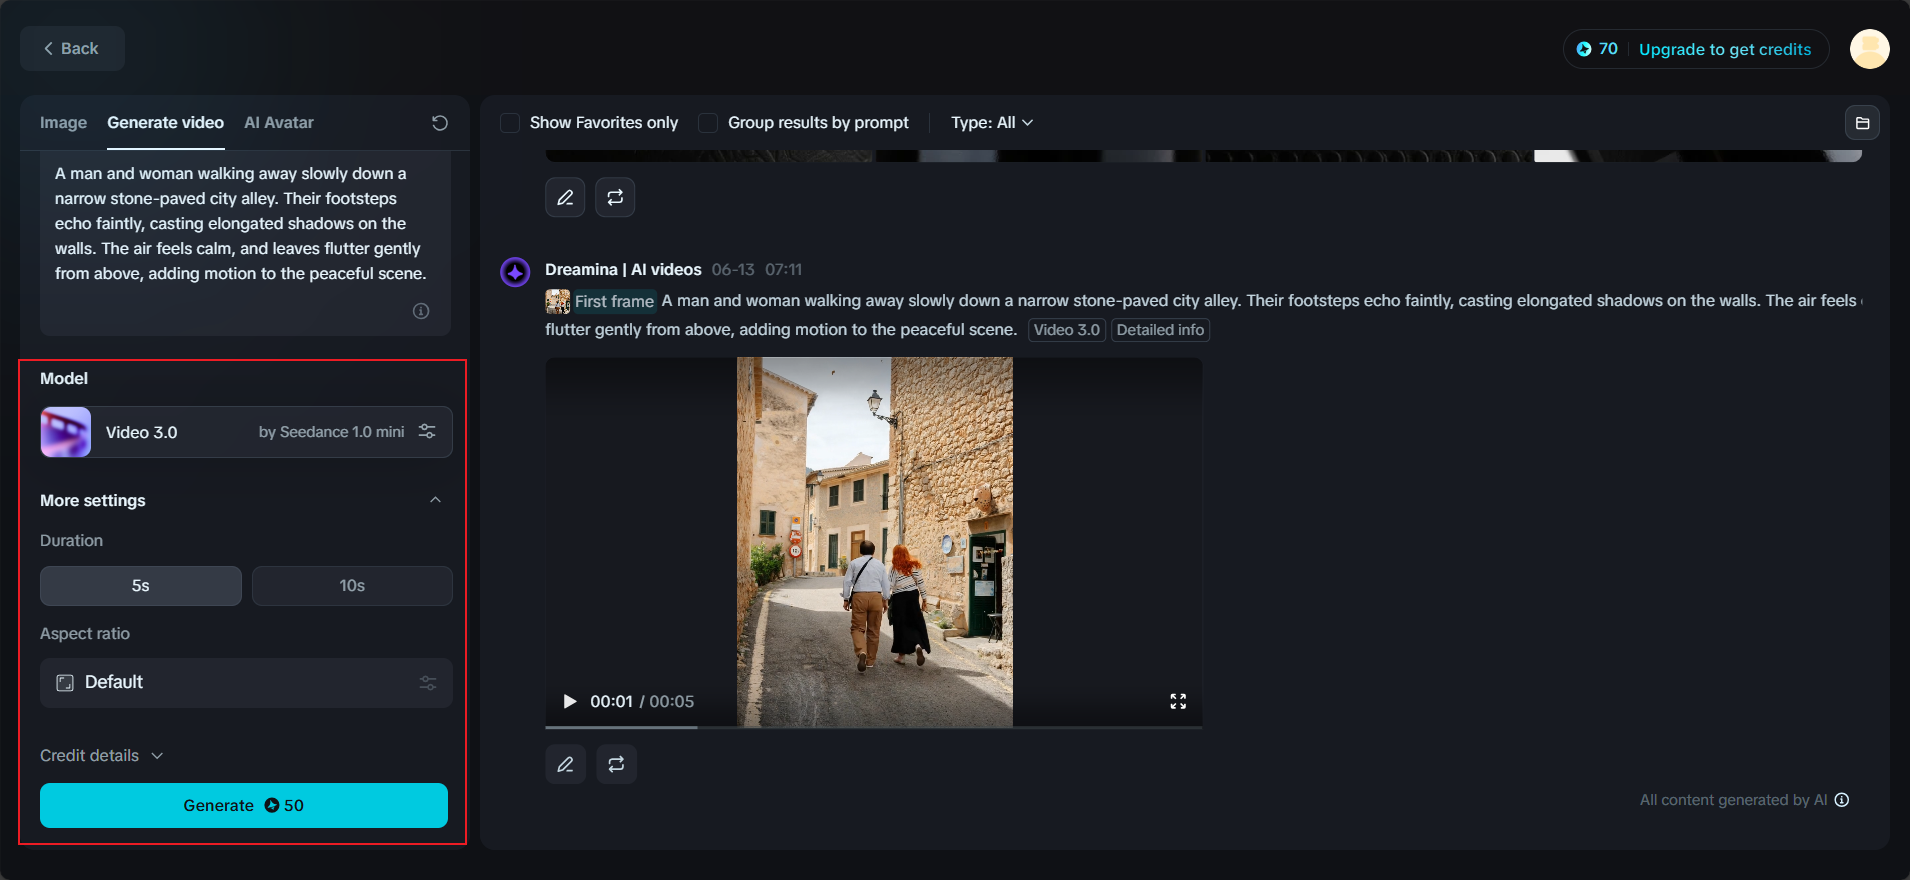Click AI content info icon

(x=1842, y=800)
